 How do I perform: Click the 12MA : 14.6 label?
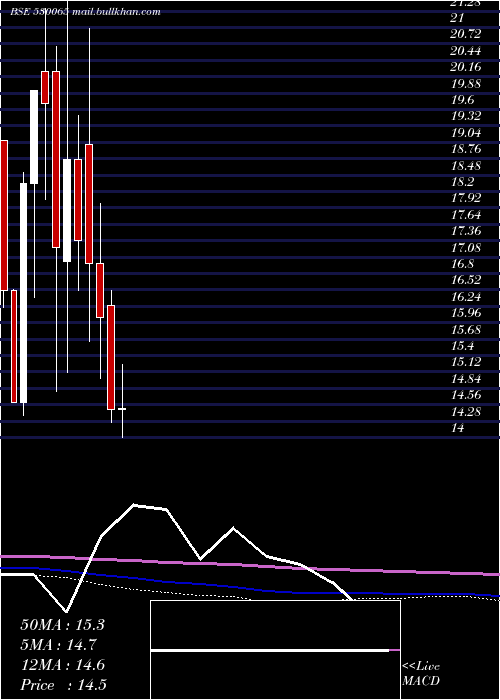(63, 665)
